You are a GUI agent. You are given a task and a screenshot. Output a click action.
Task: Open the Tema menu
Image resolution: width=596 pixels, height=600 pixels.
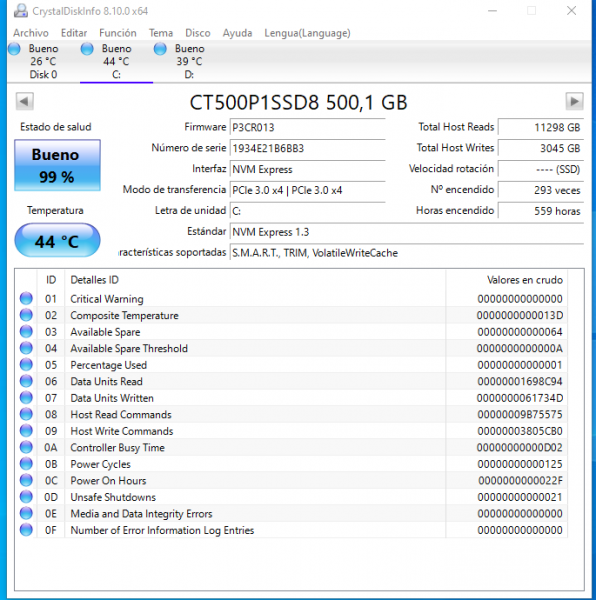click(161, 33)
